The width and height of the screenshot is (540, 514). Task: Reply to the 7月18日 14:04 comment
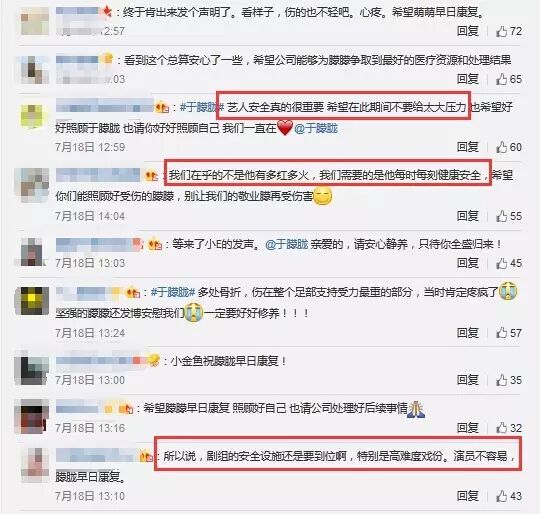(x=468, y=216)
